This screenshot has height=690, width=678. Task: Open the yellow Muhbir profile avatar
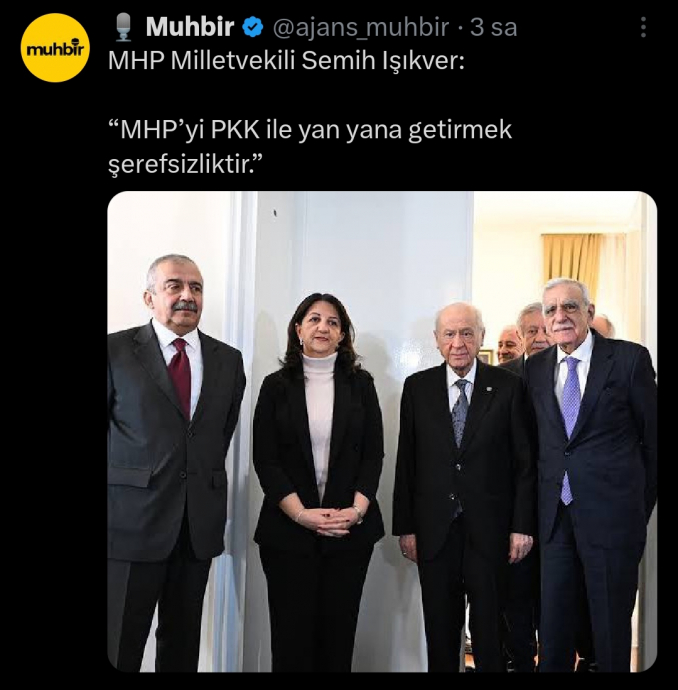click(55, 48)
